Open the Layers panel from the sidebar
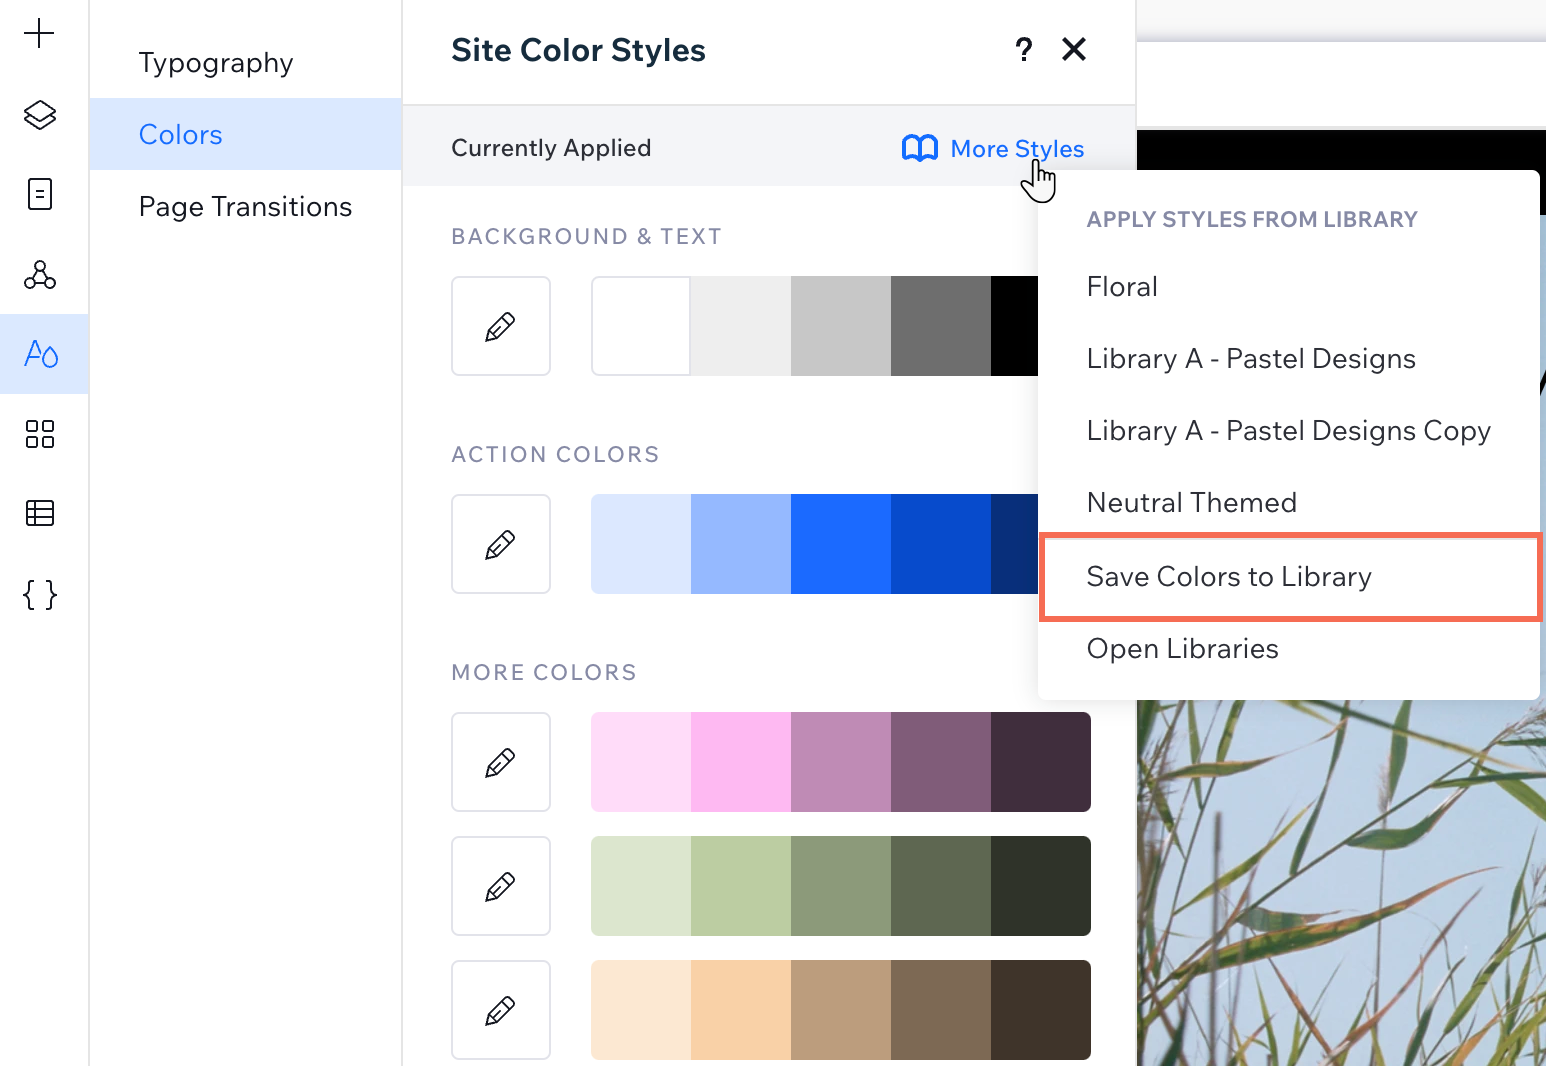The height and width of the screenshot is (1066, 1546). click(39, 115)
